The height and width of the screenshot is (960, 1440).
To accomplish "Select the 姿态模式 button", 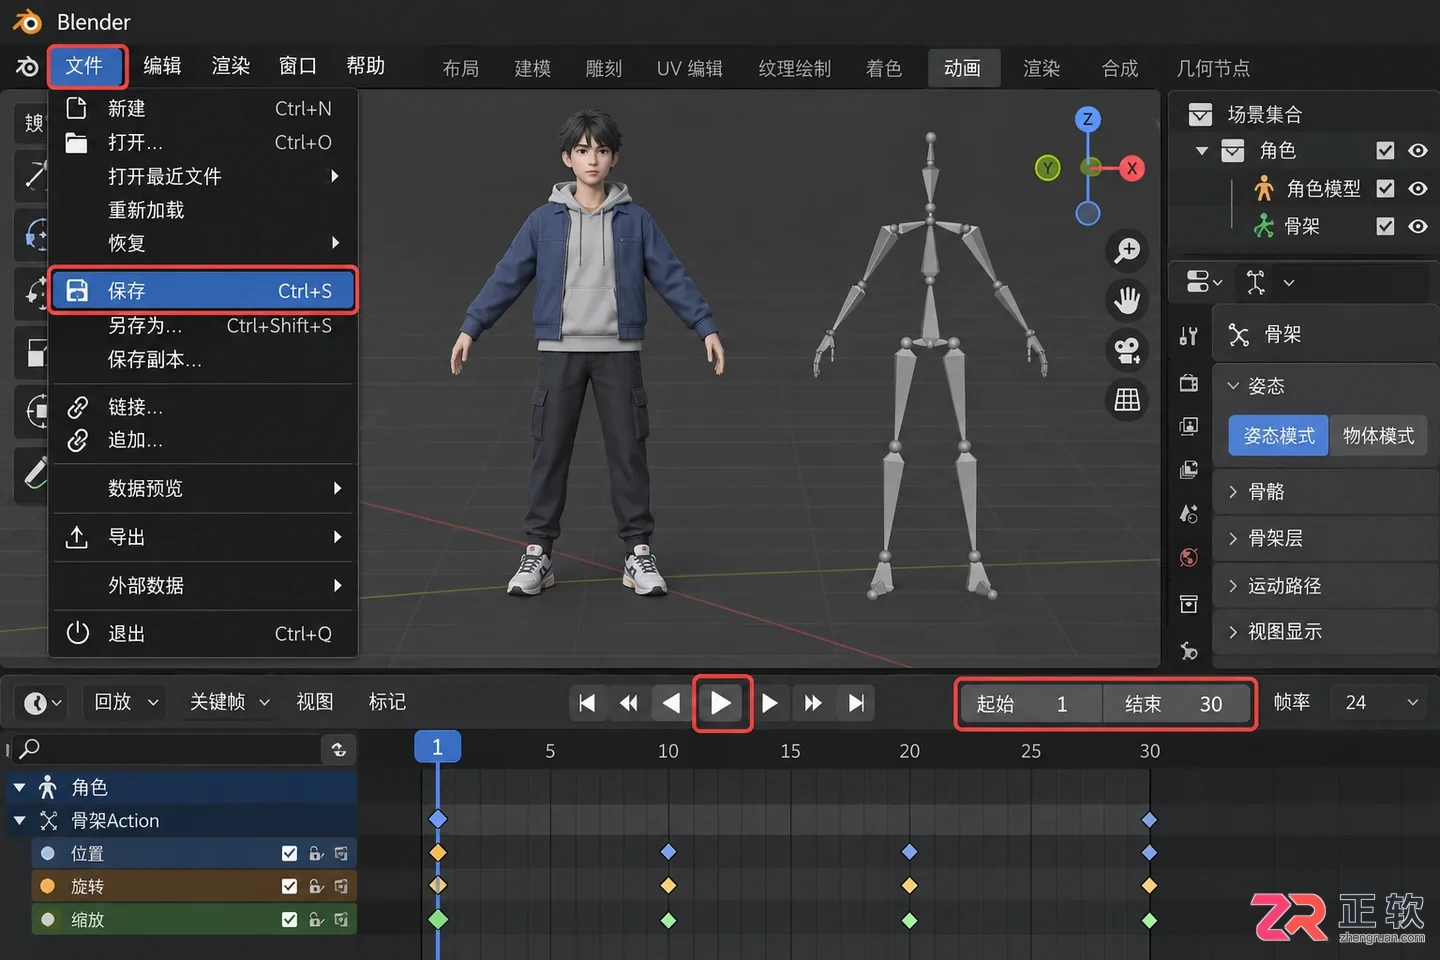I will tap(1279, 436).
